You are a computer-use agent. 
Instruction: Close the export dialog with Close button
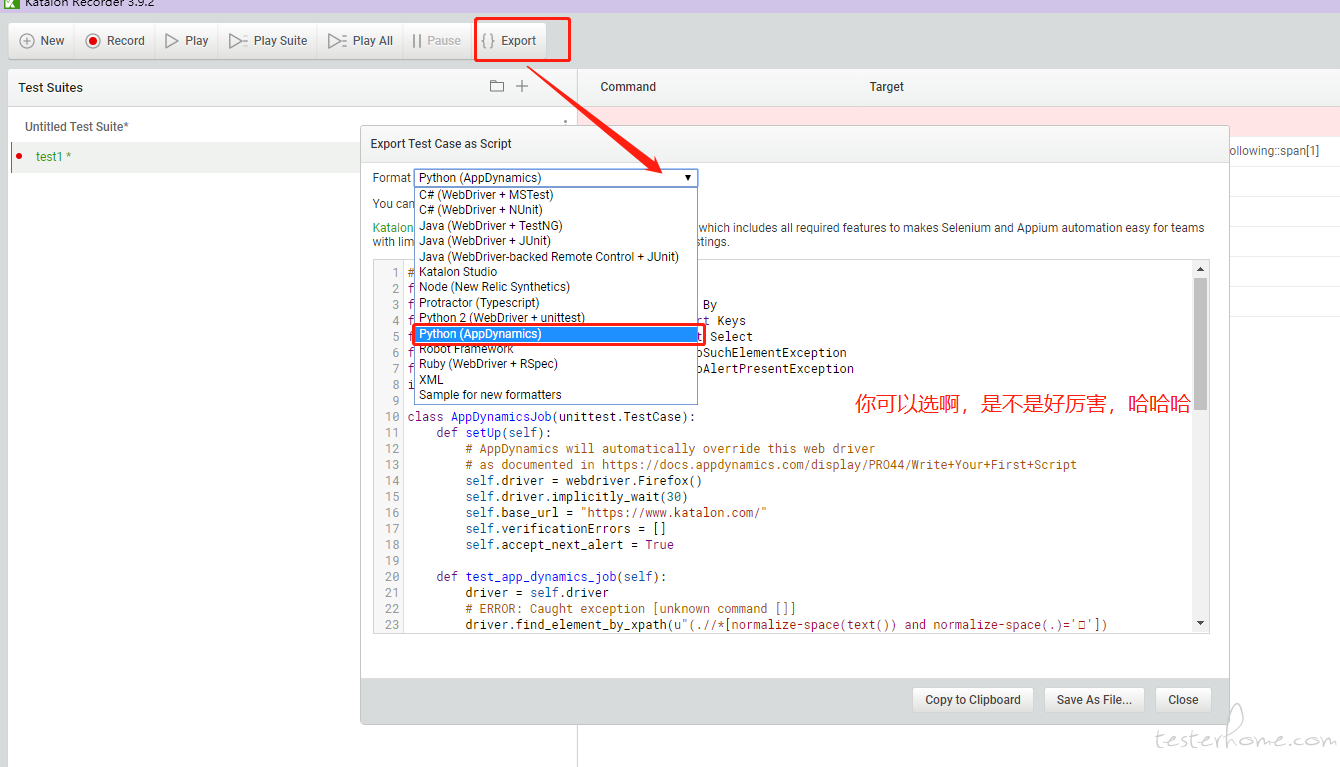pos(1183,700)
